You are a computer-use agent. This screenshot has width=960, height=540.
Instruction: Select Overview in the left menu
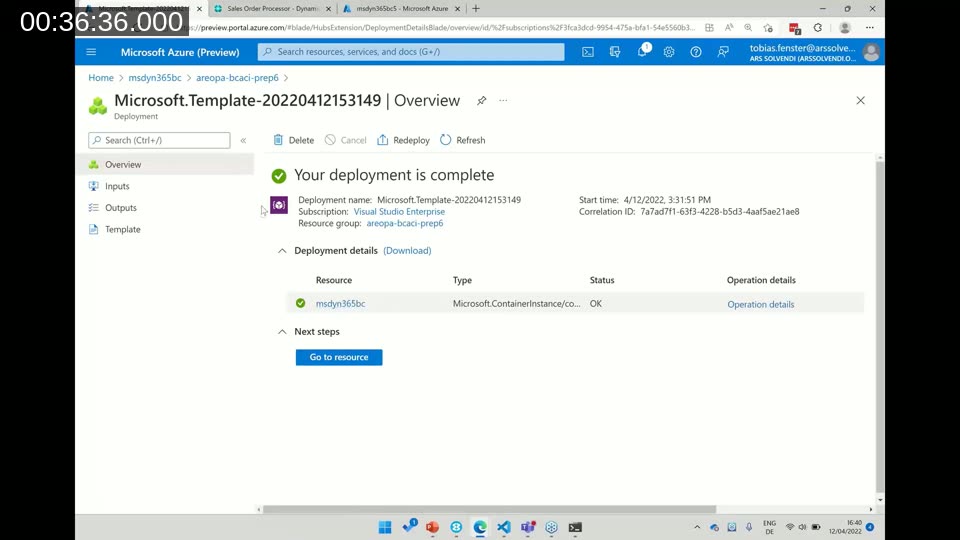pos(165,164)
